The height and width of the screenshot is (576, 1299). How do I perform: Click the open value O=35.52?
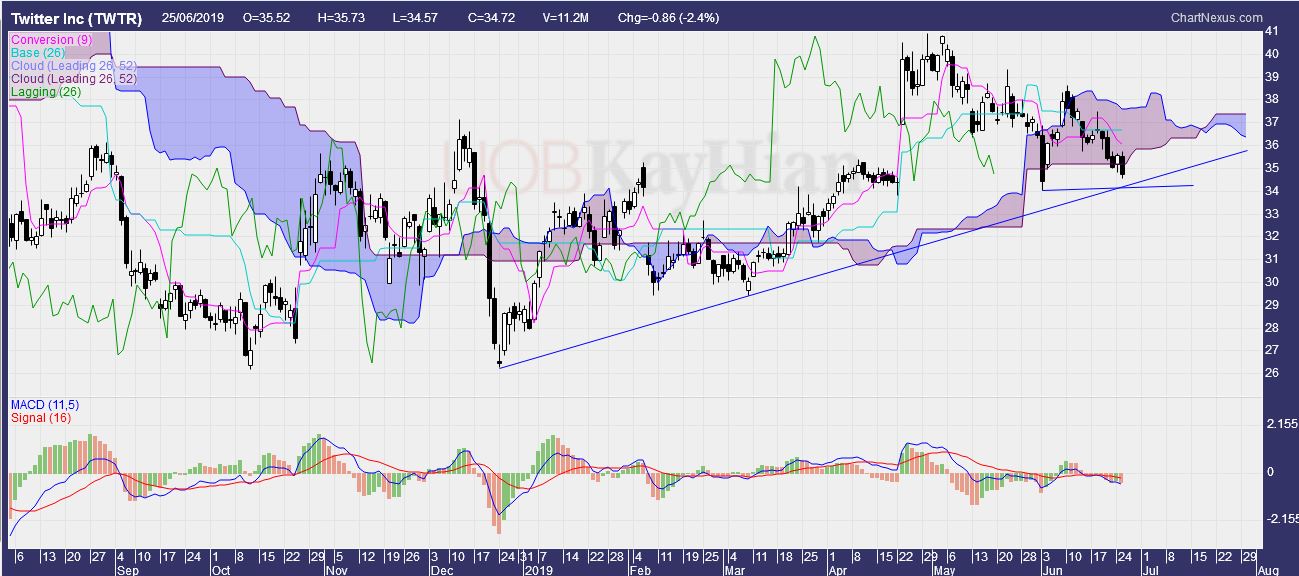point(266,19)
